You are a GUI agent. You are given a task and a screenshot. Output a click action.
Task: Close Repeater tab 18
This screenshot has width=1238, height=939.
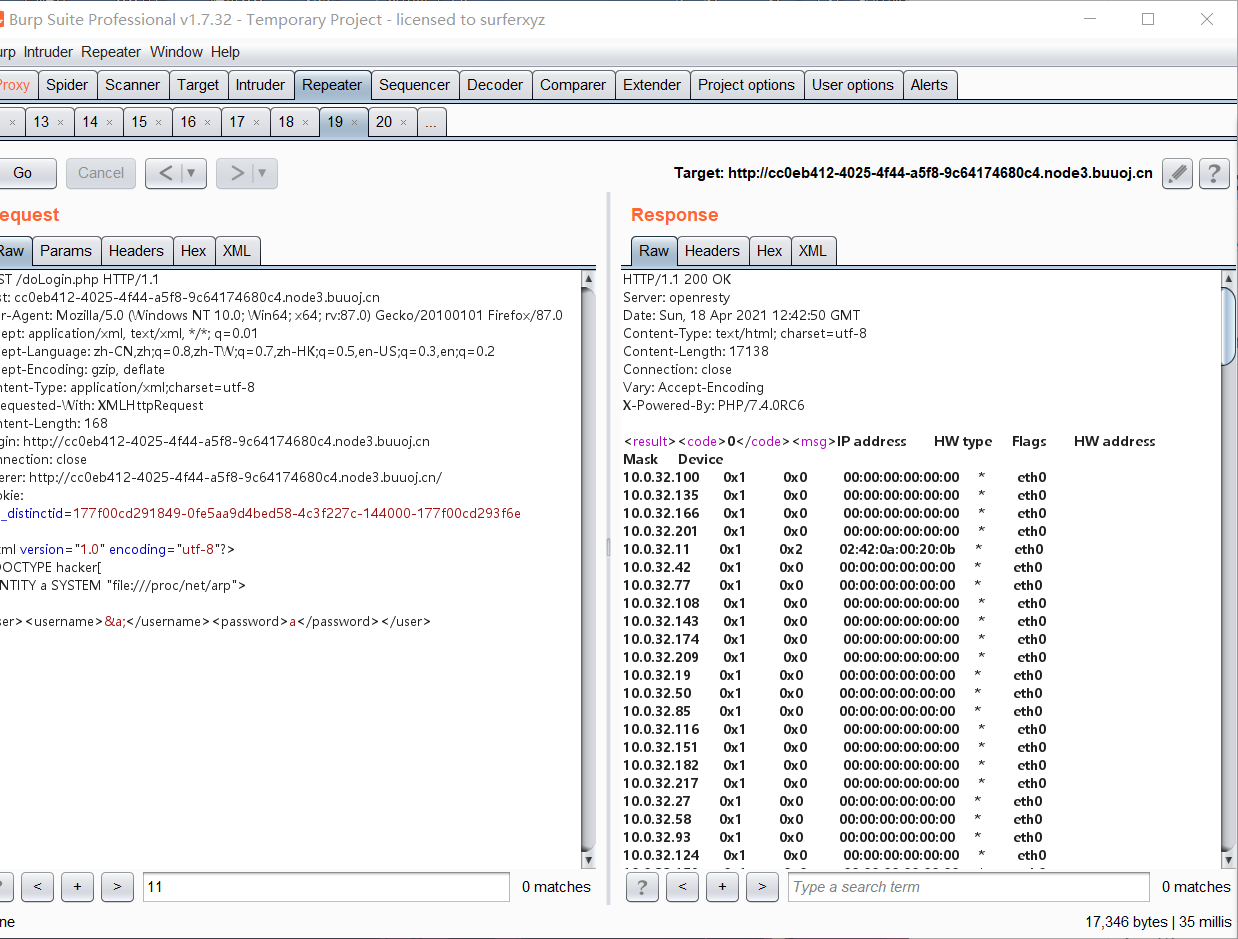305,122
